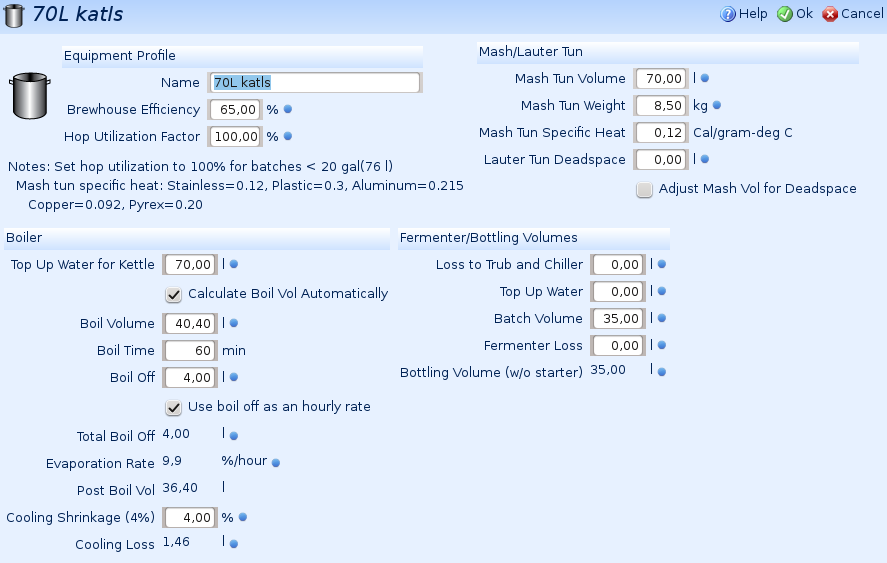Image resolution: width=887 pixels, height=563 pixels.
Task: Click the red Cancel icon
Action: (x=830, y=14)
